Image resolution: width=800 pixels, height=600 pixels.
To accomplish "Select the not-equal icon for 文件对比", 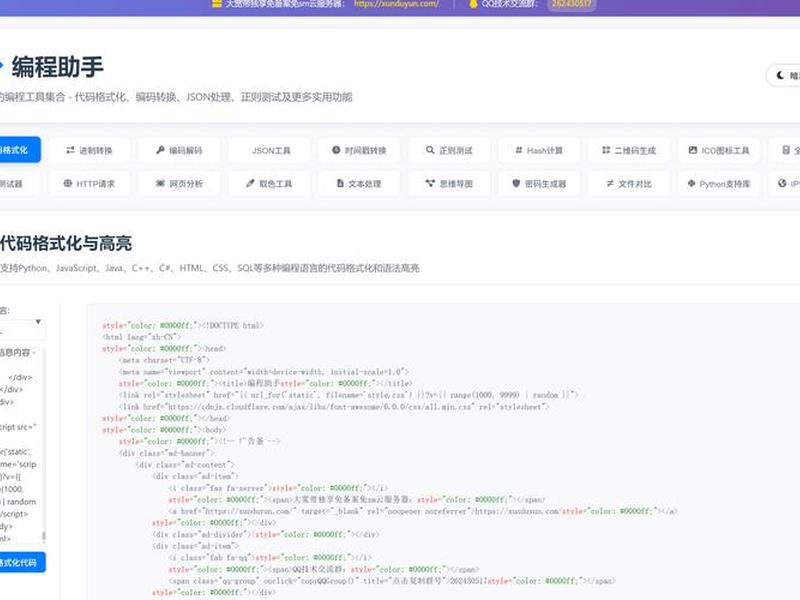I will tap(610, 183).
